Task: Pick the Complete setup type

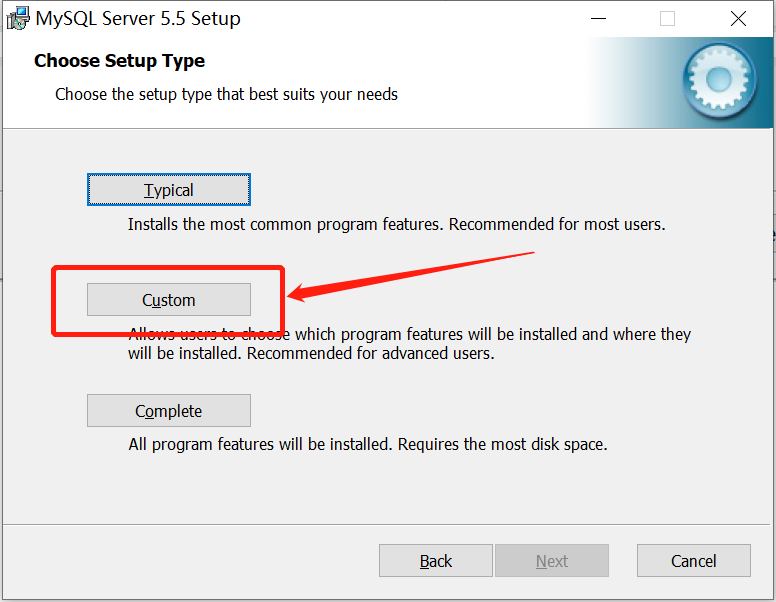Action: 169,411
